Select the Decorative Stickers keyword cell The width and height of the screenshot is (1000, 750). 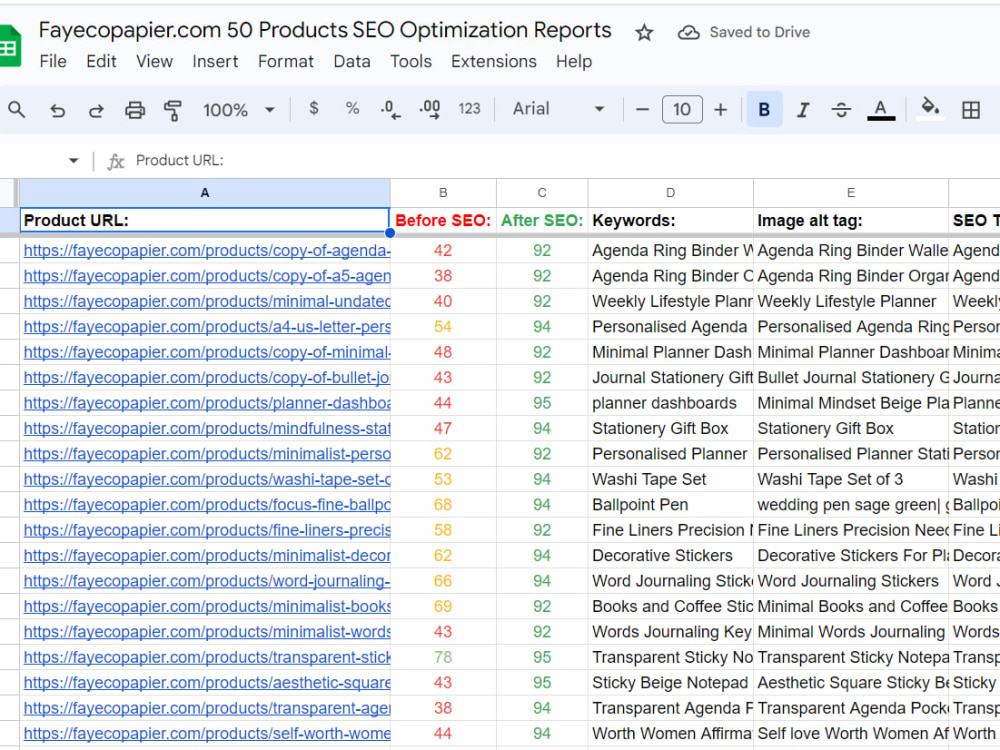pyautogui.click(x=670, y=555)
